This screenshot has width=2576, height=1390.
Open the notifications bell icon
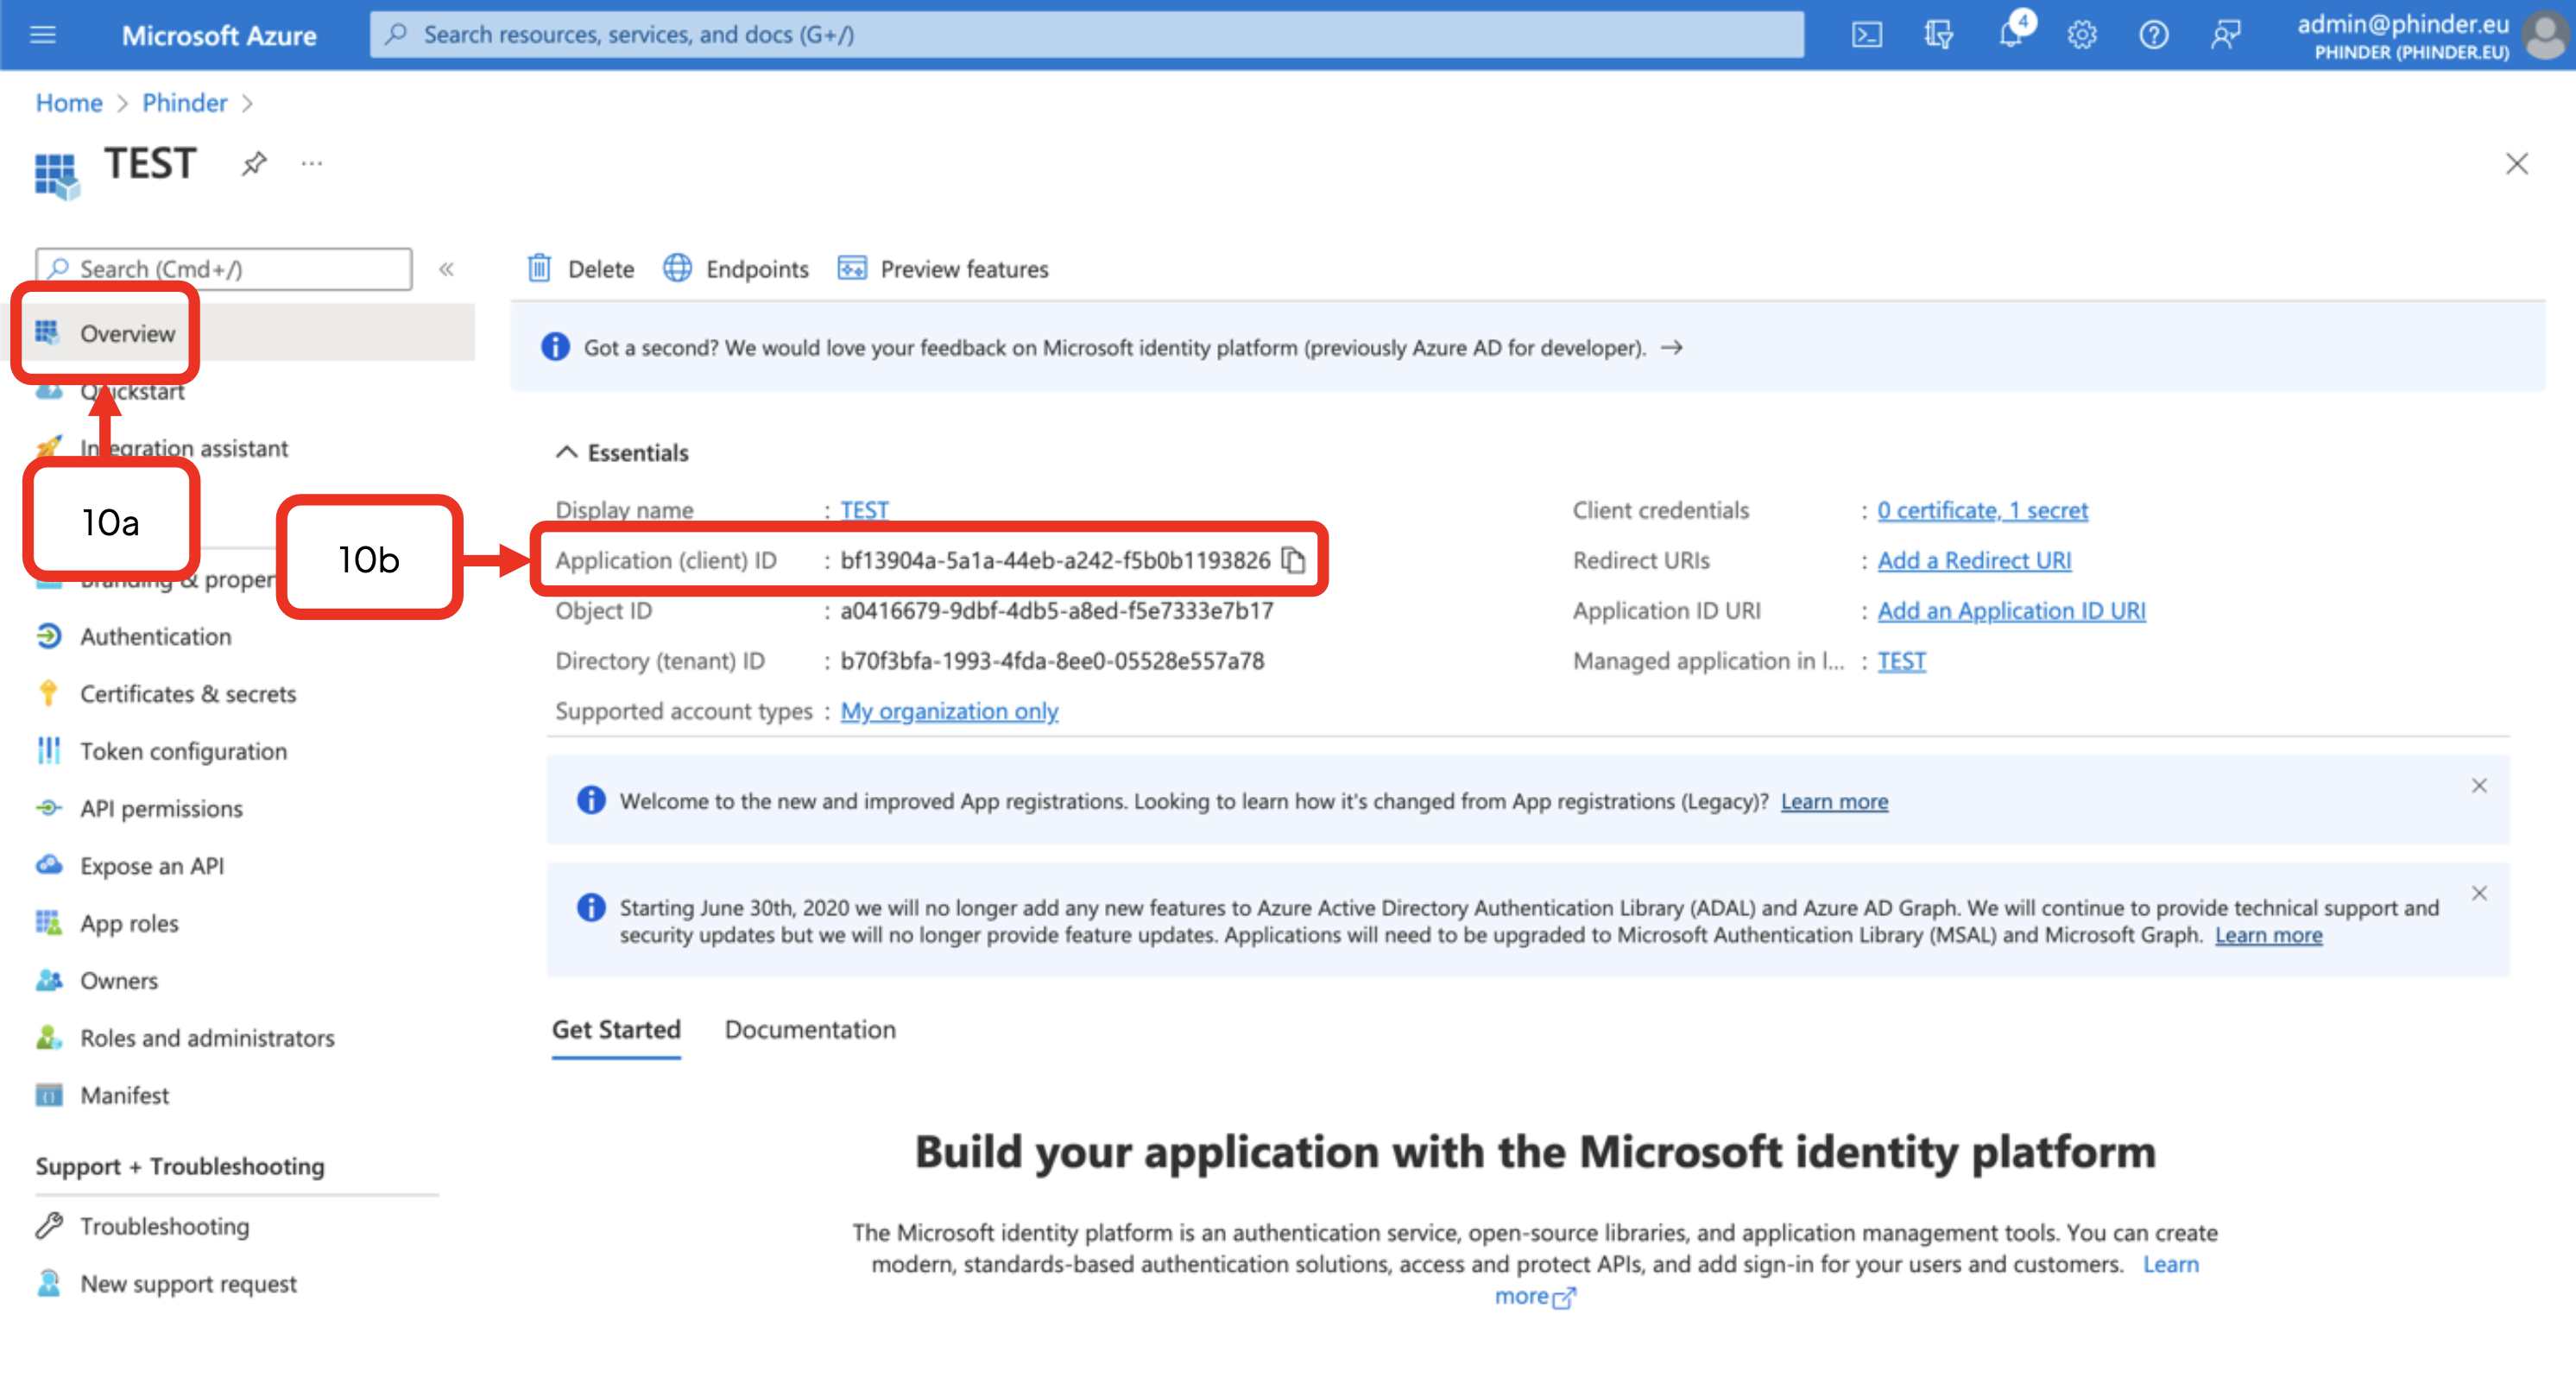2010,35
